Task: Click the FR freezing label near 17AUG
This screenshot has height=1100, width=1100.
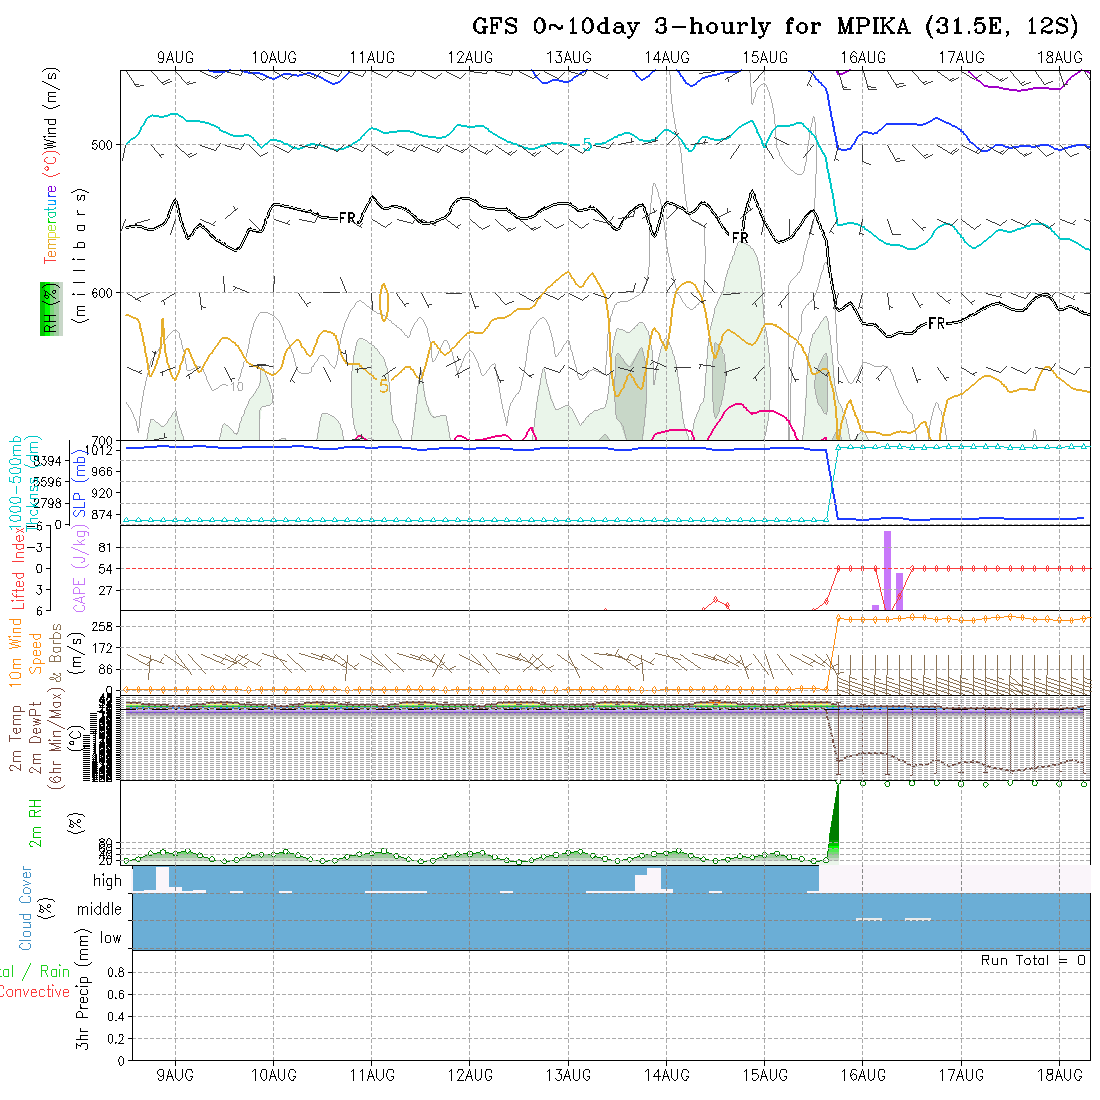Action: [937, 323]
